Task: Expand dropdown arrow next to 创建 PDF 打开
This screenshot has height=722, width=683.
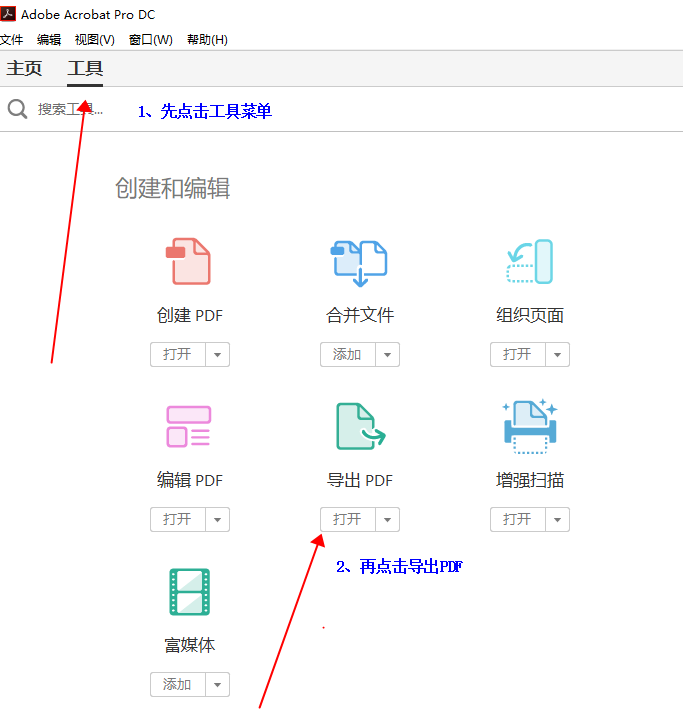Action: point(217,355)
